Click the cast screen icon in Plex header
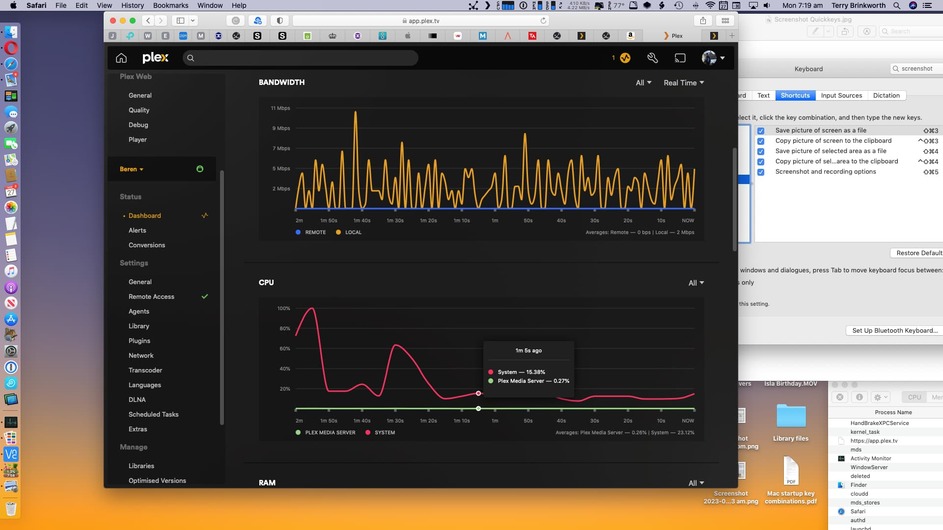This screenshot has width=943, height=530. point(680,58)
